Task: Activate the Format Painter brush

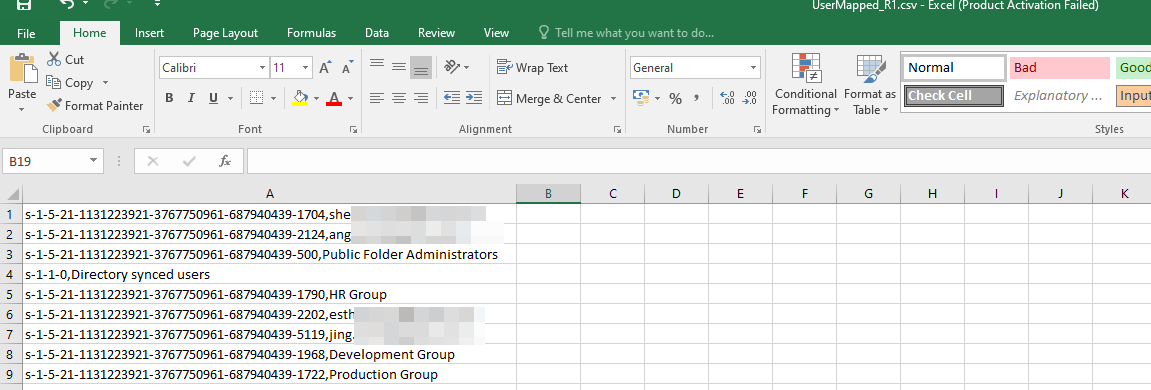Action: (54, 106)
